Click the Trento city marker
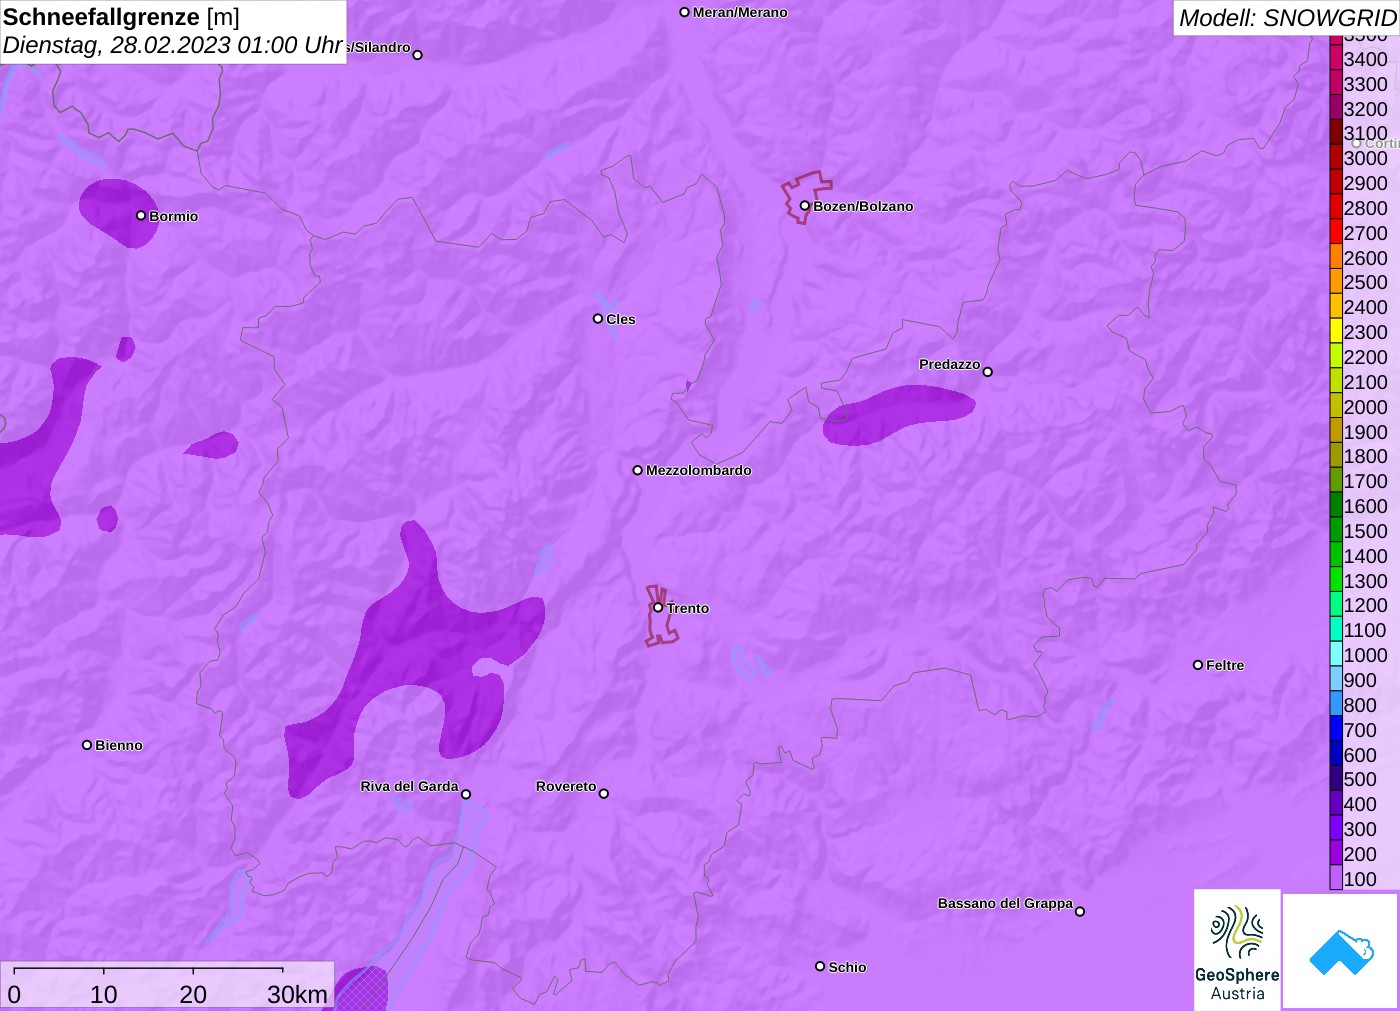The width and height of the screenshot is (1400, 1011). click(x=658, y=607)
